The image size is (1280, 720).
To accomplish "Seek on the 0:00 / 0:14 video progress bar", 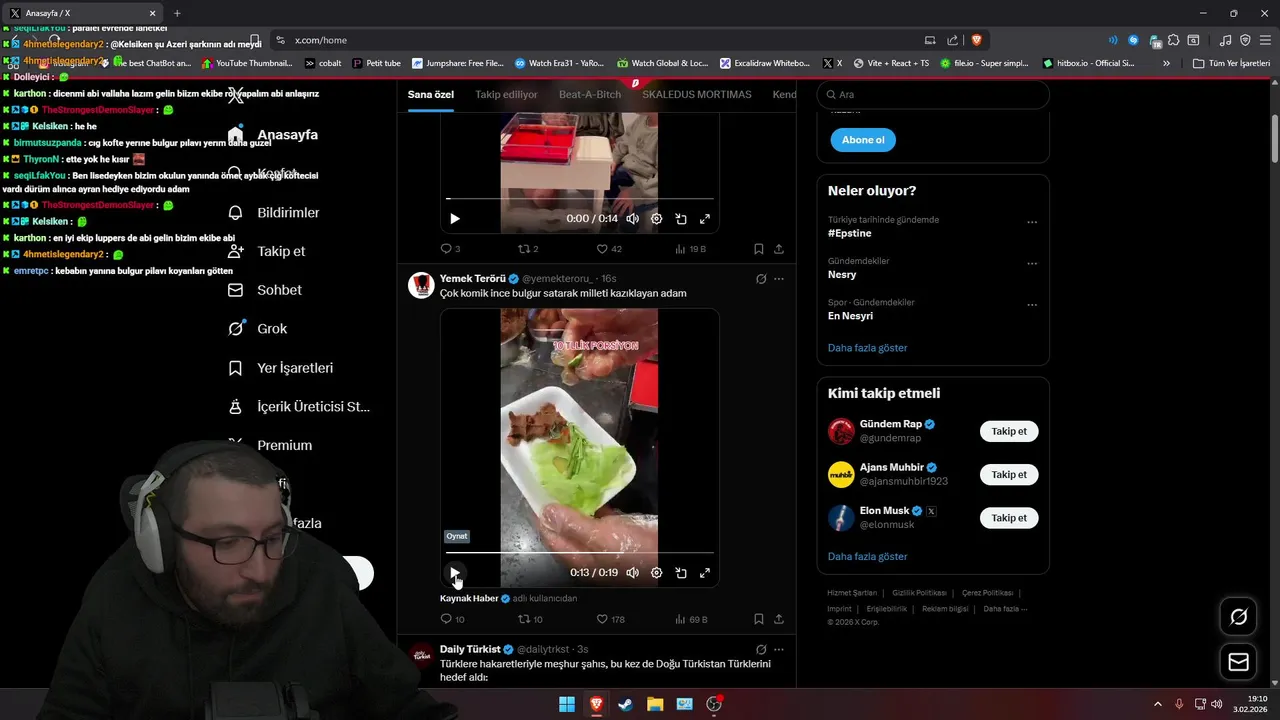I will (x=580, y=198).
